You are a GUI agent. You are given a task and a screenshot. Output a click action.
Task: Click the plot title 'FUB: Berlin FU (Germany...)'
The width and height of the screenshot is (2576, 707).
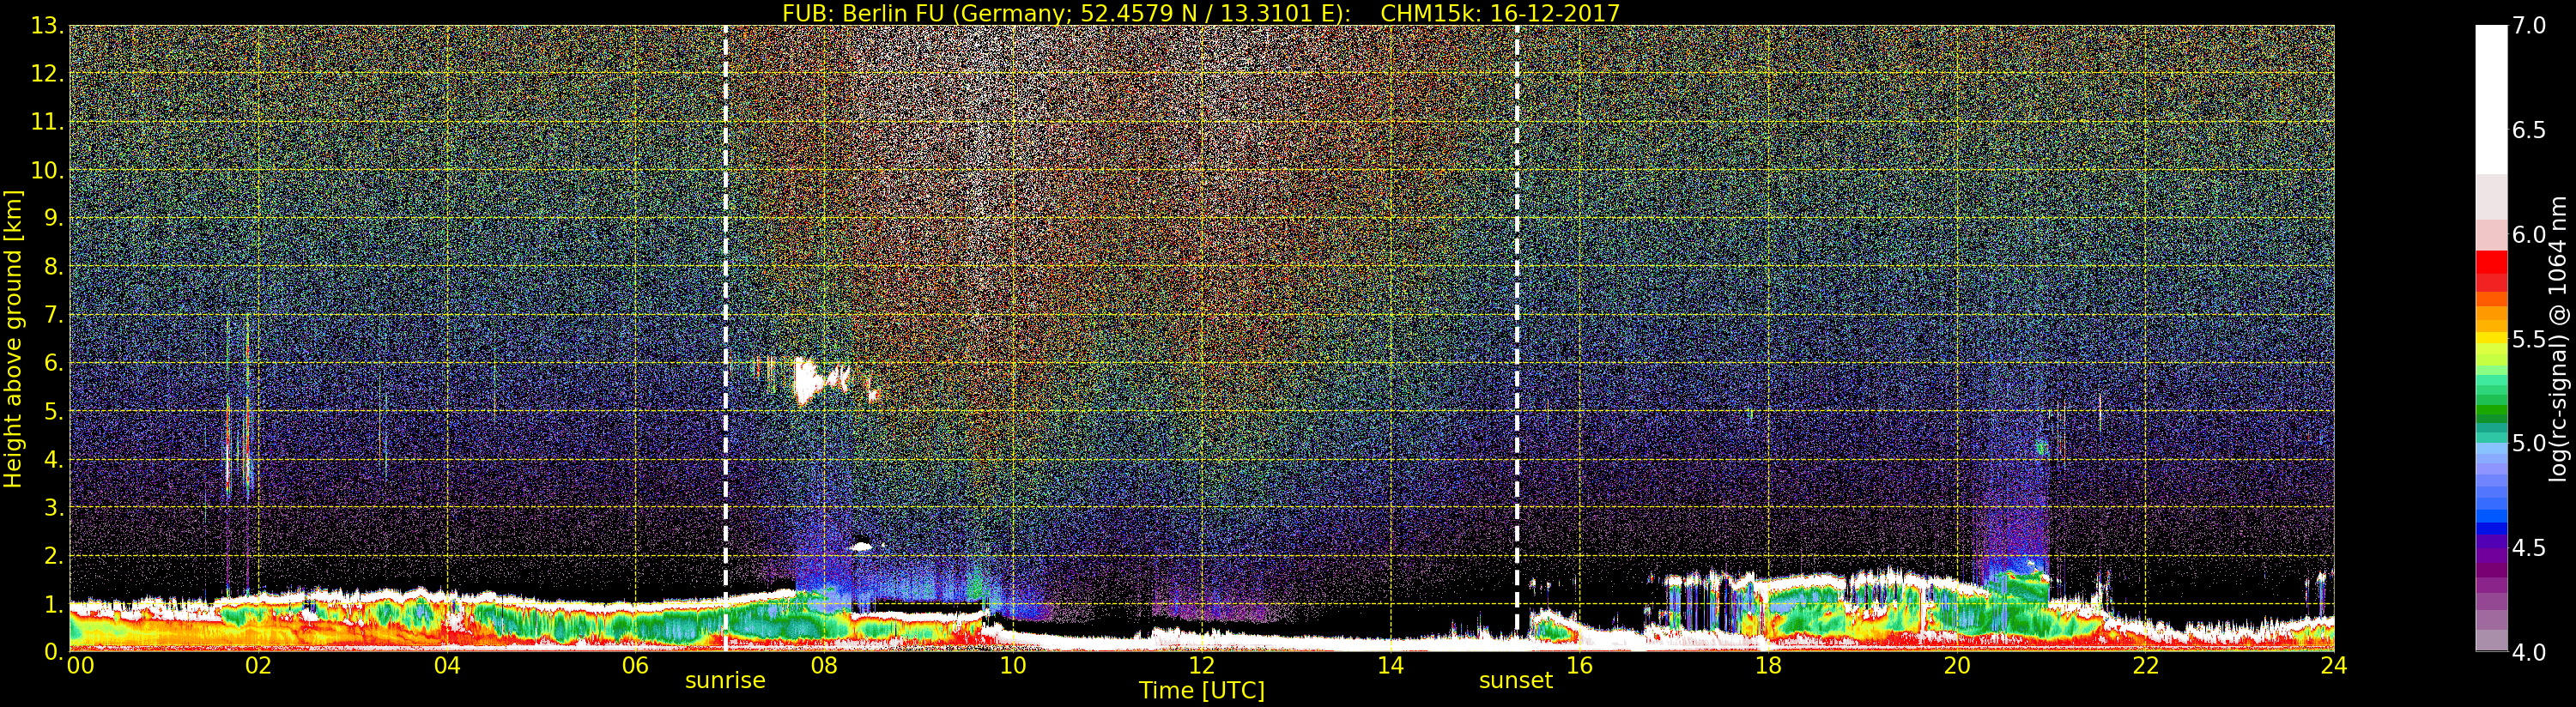[x=1201, y=13]
